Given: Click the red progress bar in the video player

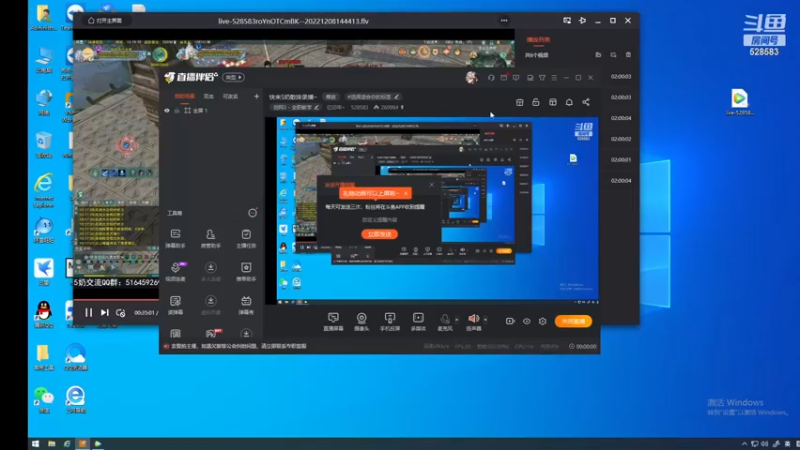Looking at the screenshot, I should [x=116, y=300].
